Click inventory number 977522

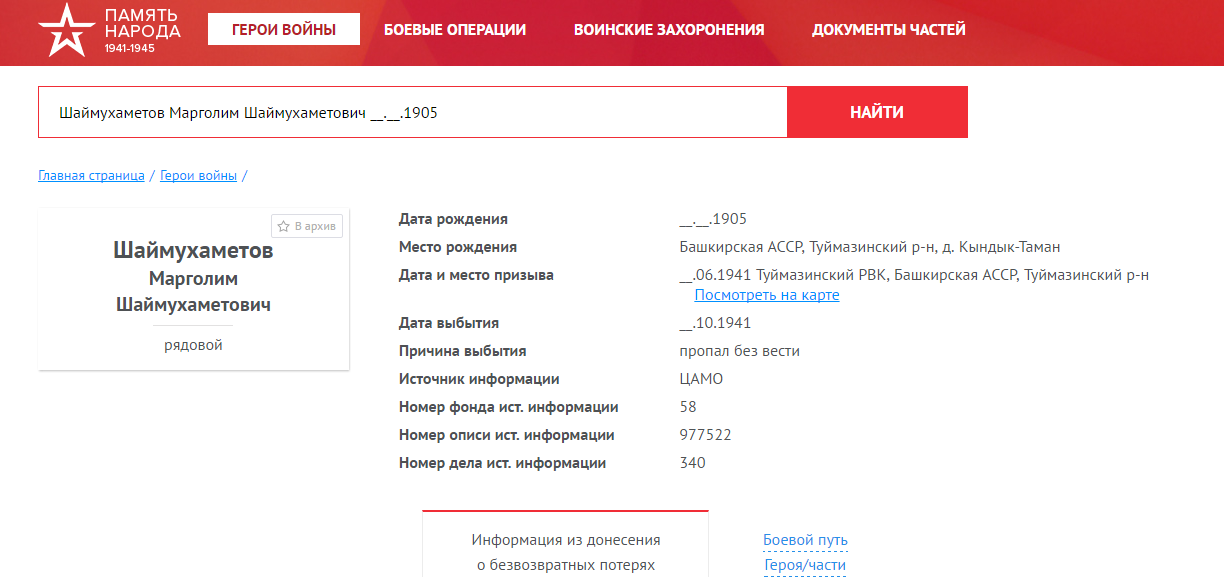pyautogui.click(x=705, y=435)
